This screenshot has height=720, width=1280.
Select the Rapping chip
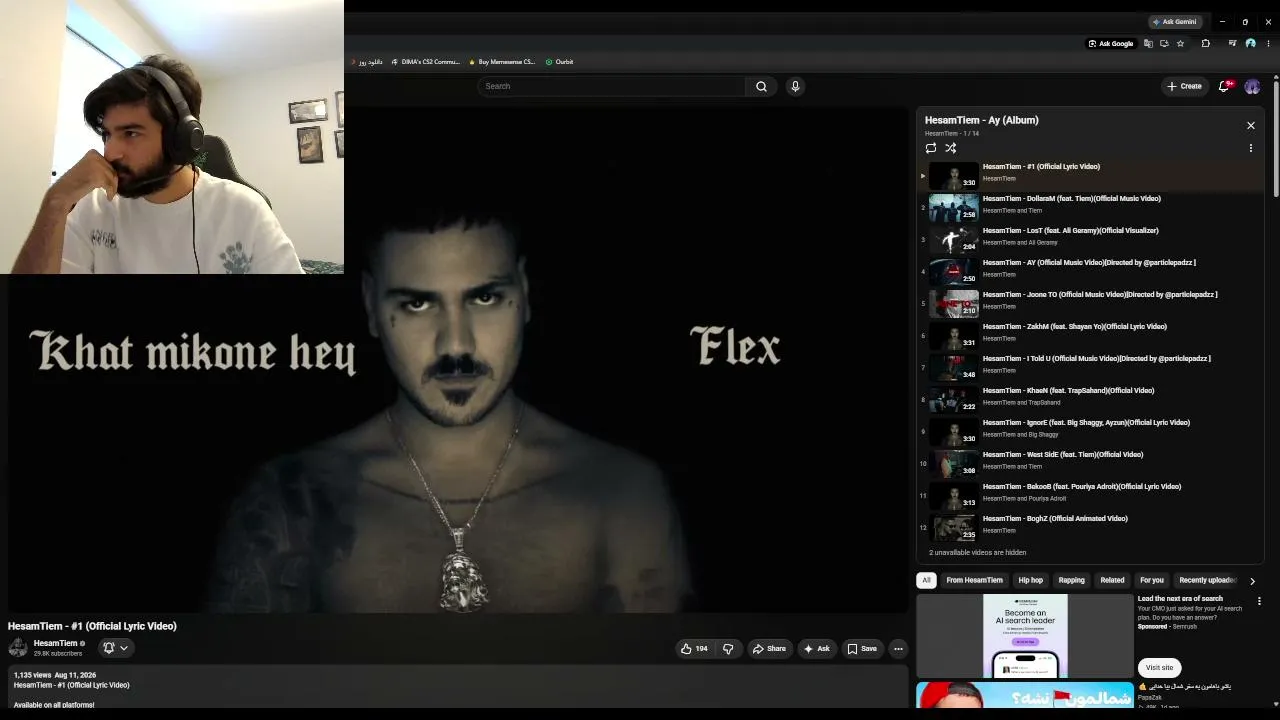tap(1071, 580)
